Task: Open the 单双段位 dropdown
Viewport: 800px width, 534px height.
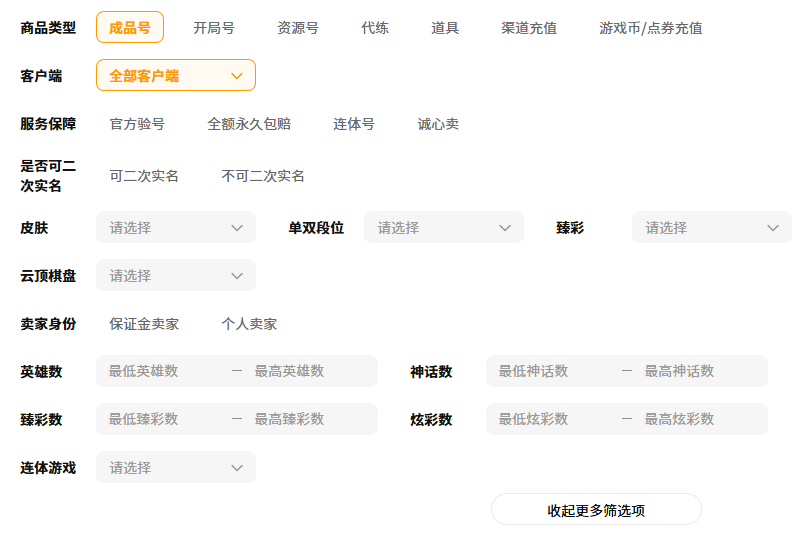Action: click(444, 228)
